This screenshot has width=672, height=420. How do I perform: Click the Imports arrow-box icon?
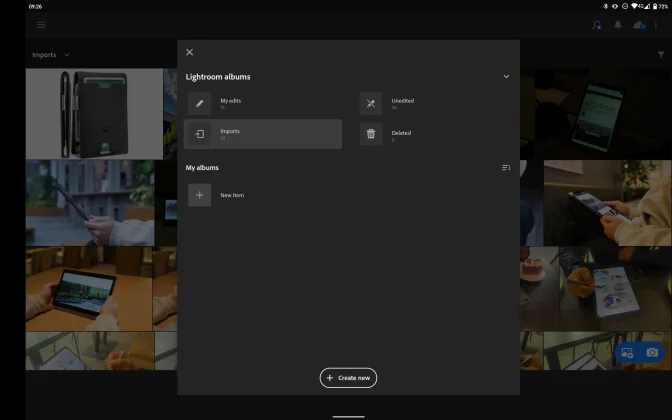point(199,134)
